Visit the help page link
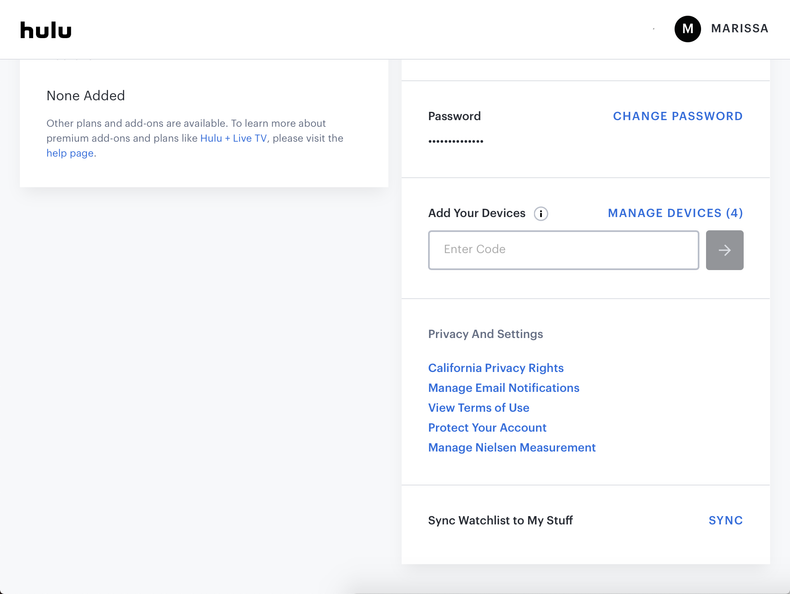Viewport: 790px width, 594px height. pyautogui.click(x=70, y=154)
